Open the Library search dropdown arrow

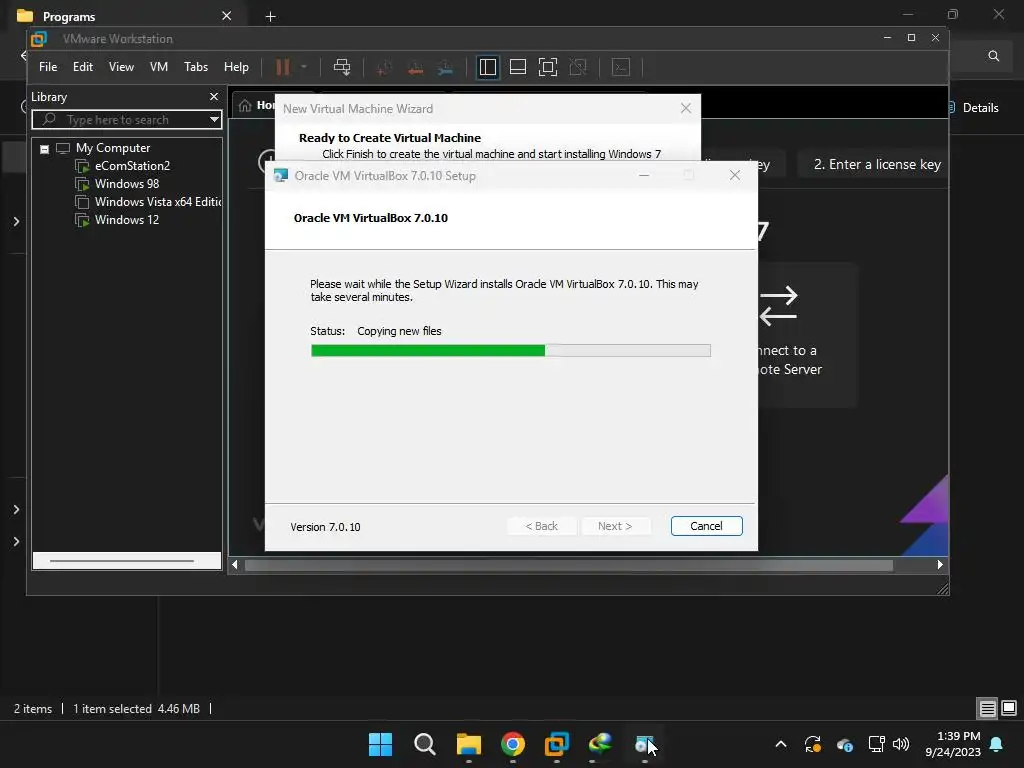coord(214,120)
